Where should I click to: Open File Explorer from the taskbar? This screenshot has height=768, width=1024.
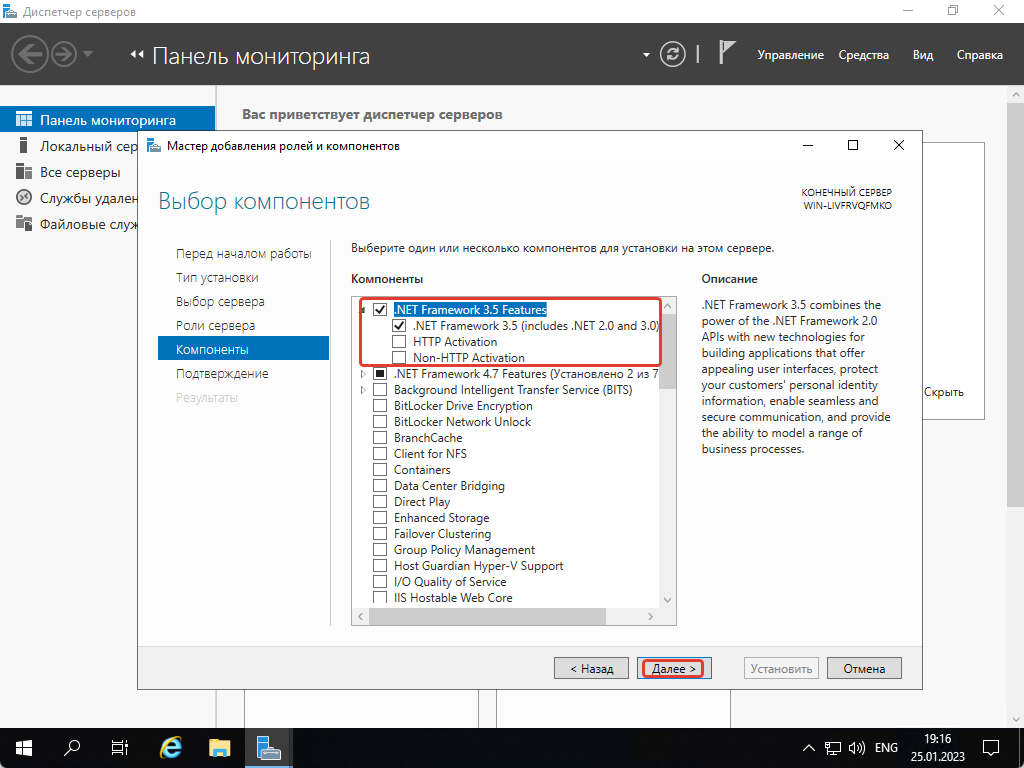pos(219,748)
